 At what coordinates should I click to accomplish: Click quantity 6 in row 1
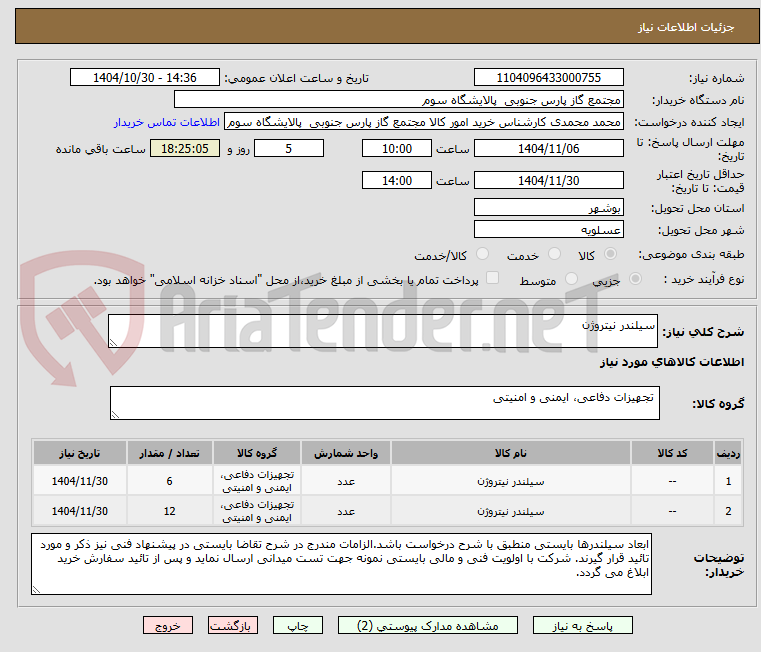[169, 481]
